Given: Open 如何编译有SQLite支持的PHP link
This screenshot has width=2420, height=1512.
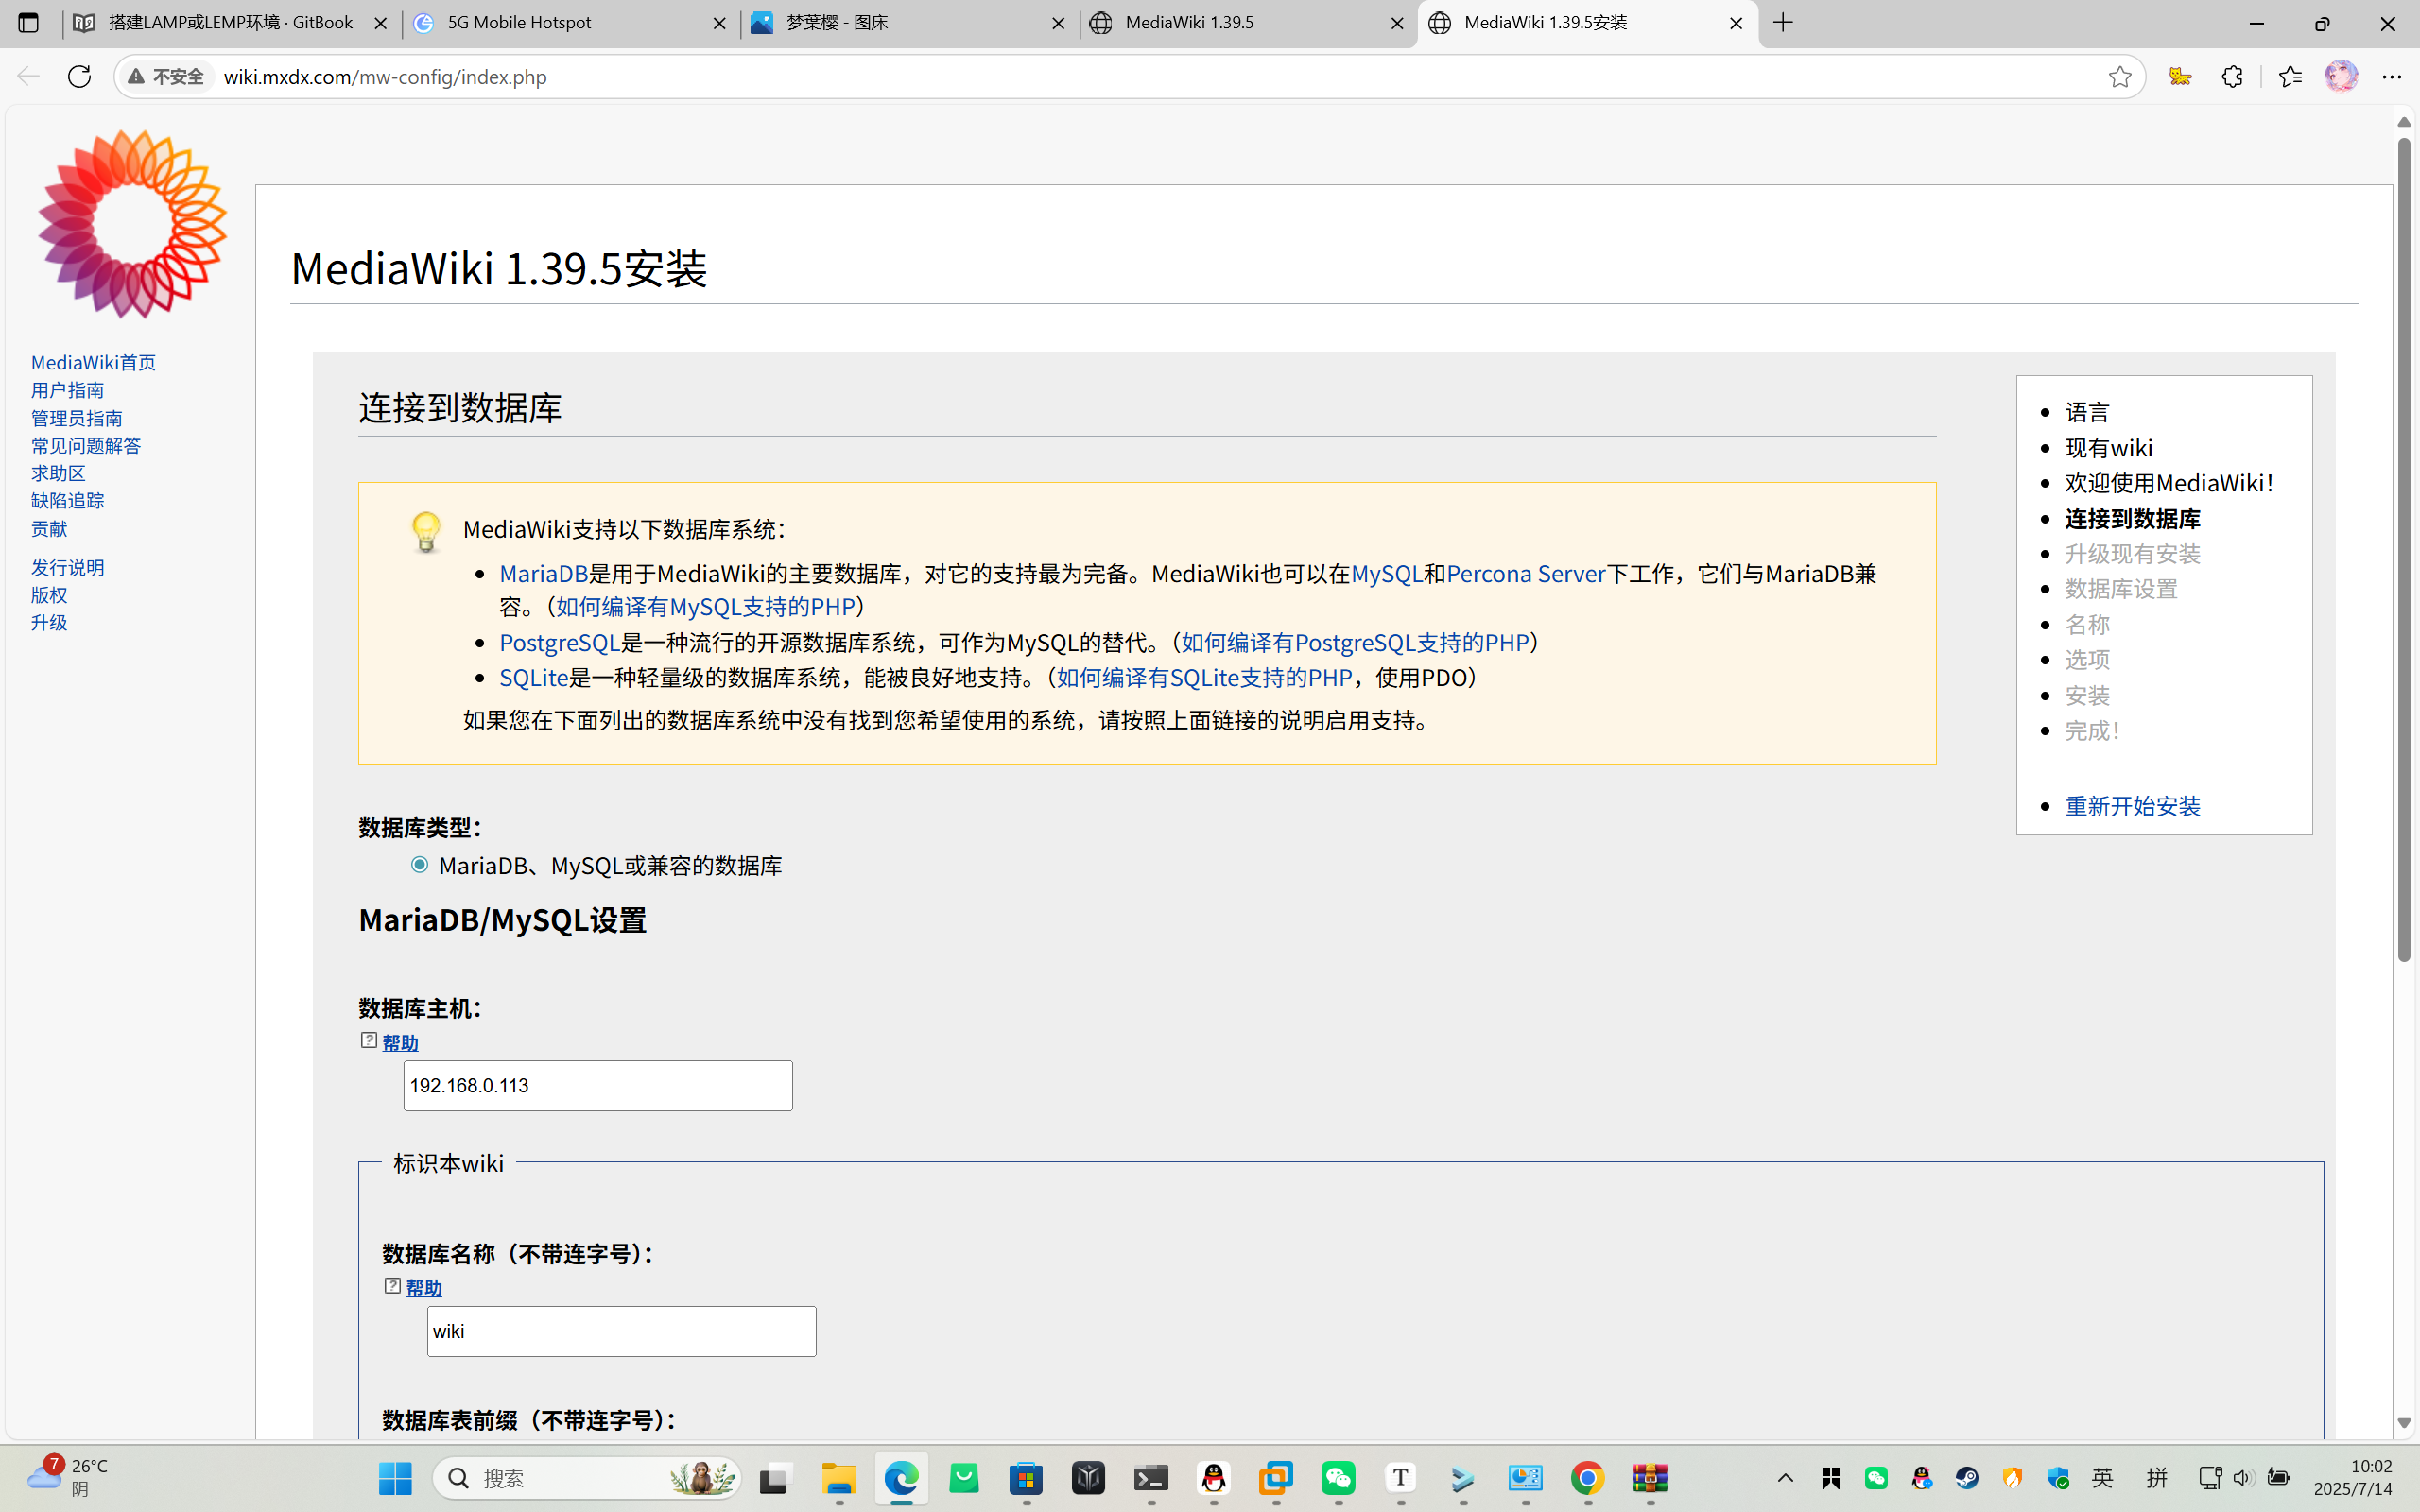Looking at the screenshot, I should point(1204,677).
